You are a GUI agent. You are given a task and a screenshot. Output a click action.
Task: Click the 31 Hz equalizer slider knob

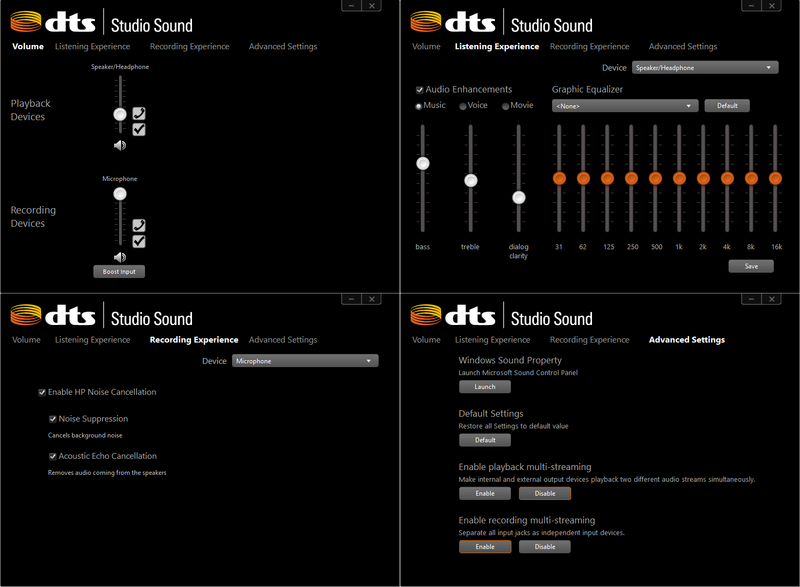(559, 178)
